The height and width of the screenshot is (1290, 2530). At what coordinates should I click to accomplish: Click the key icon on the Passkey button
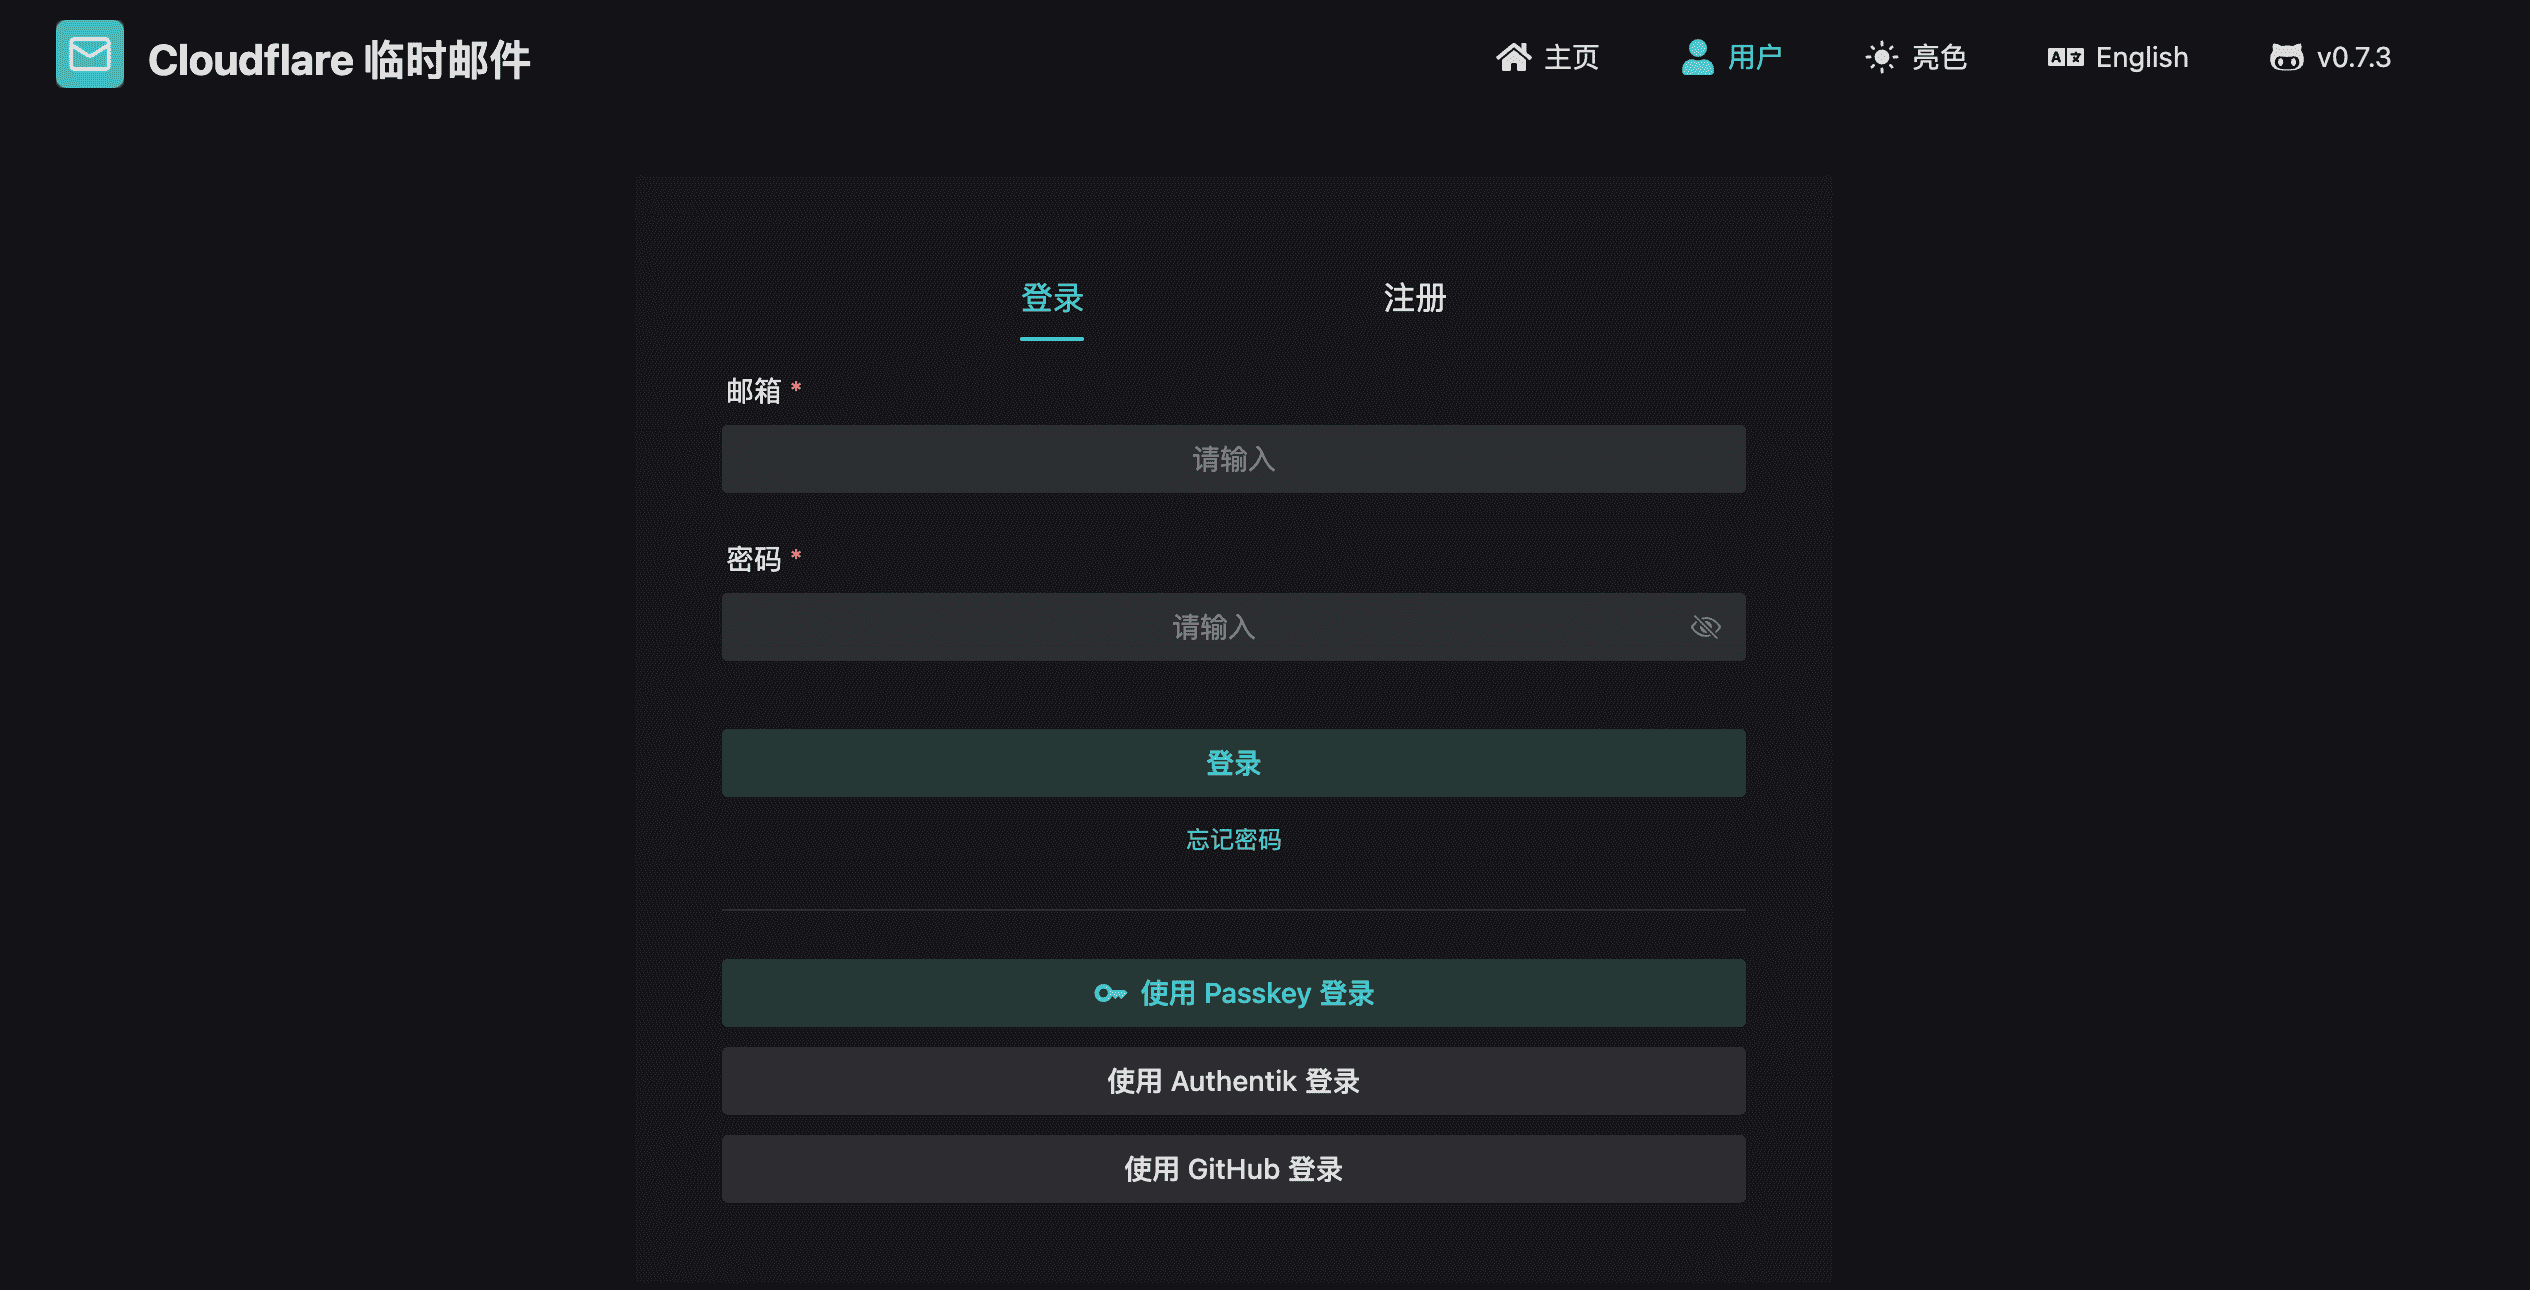point(1110,993)
